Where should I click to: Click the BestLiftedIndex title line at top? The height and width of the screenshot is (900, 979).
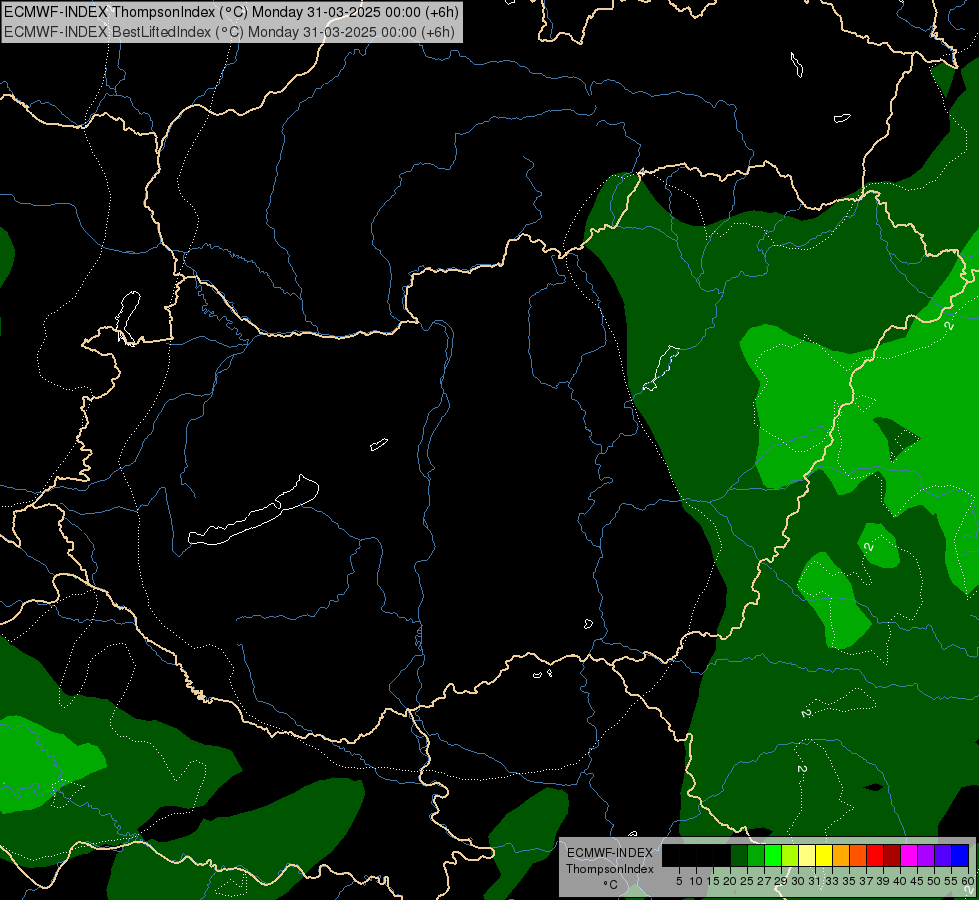tap(229, 32)
